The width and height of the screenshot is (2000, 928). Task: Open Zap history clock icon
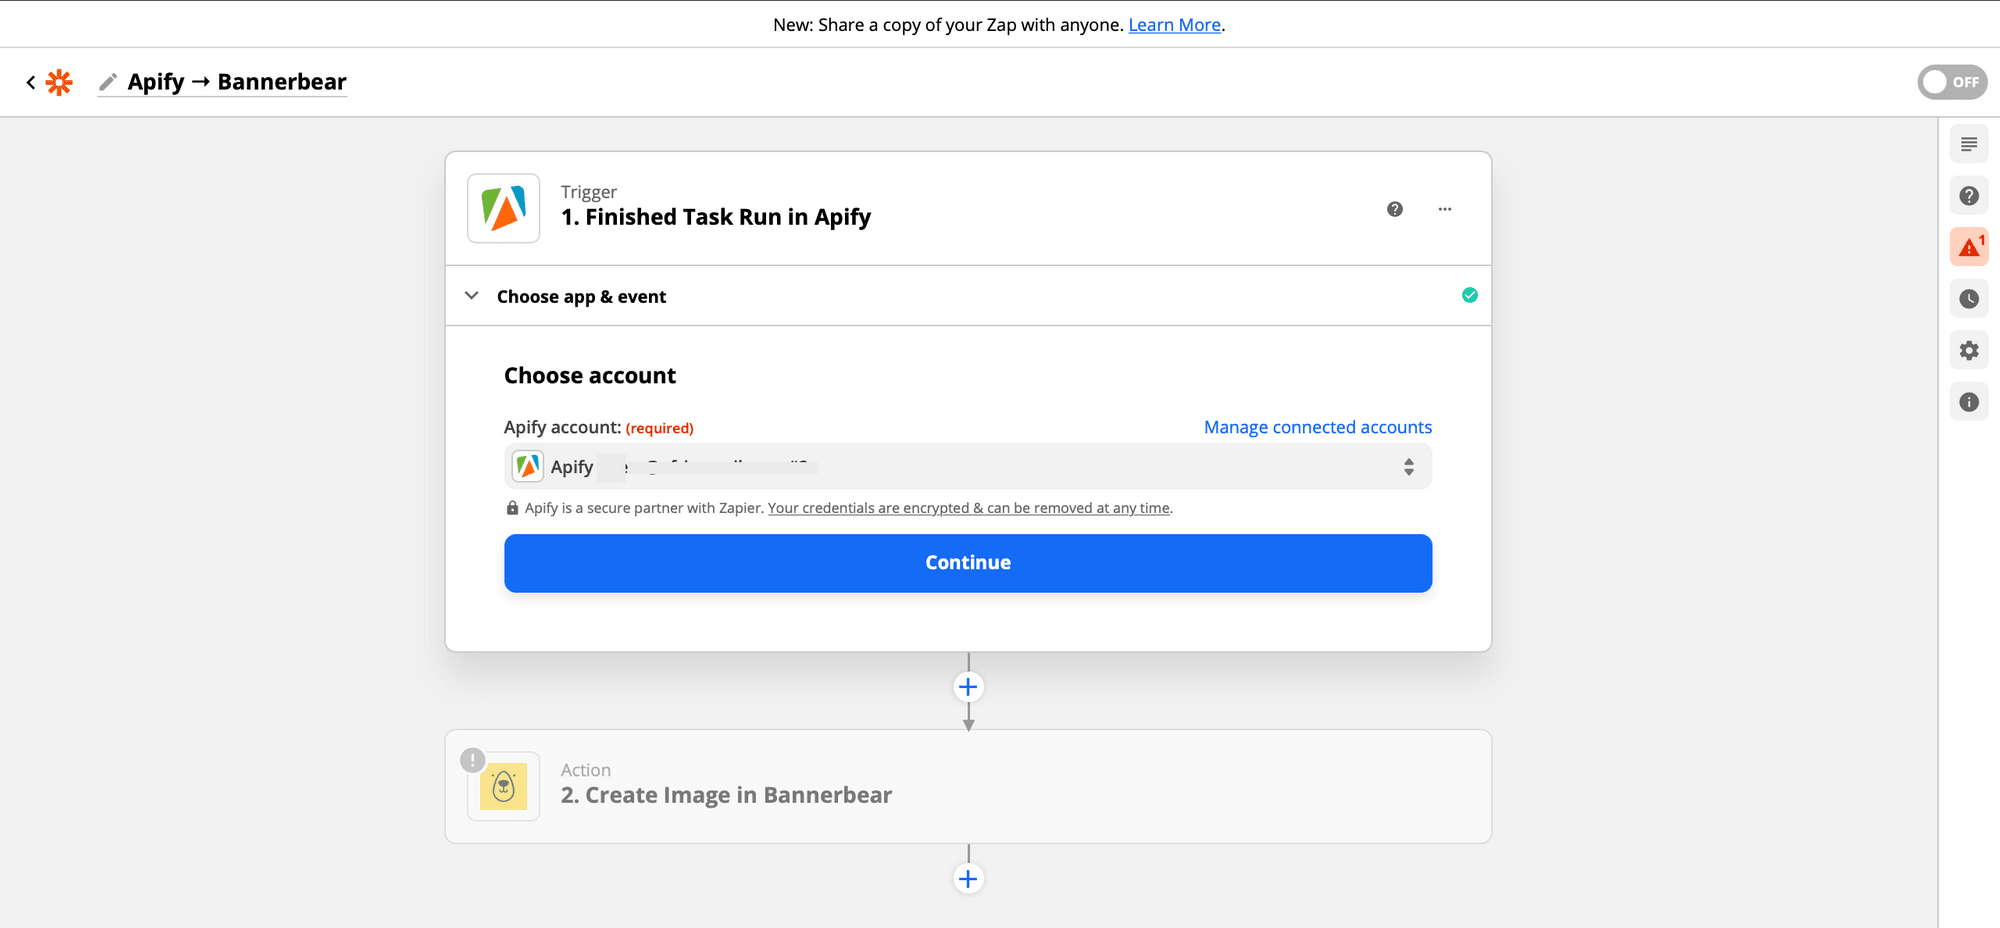(x=1969, y=299)
